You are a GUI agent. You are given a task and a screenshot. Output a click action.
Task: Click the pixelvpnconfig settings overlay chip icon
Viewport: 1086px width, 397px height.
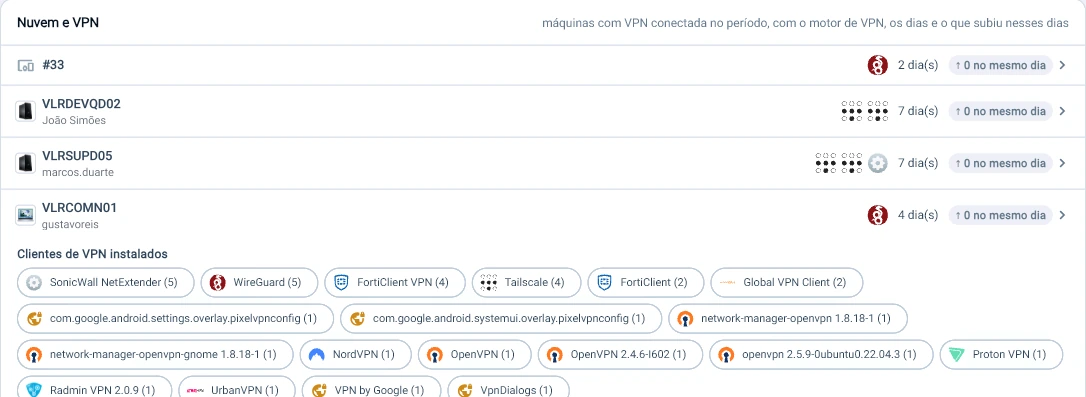click(x=34, y=319)
